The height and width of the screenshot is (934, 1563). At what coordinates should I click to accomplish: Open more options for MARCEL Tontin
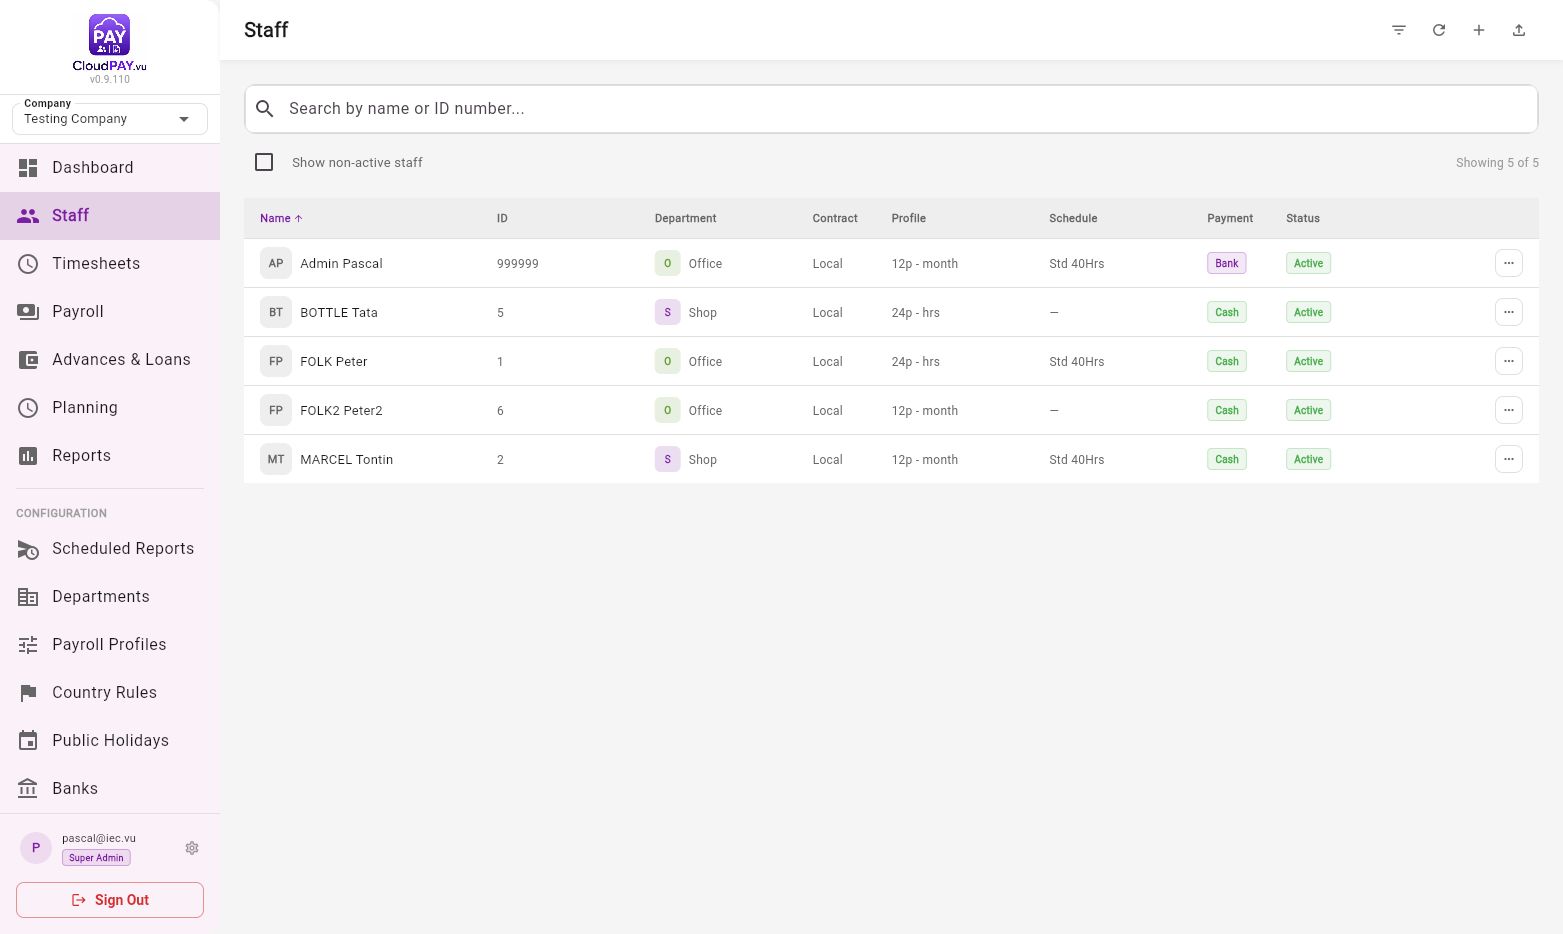coord(1509,459)
